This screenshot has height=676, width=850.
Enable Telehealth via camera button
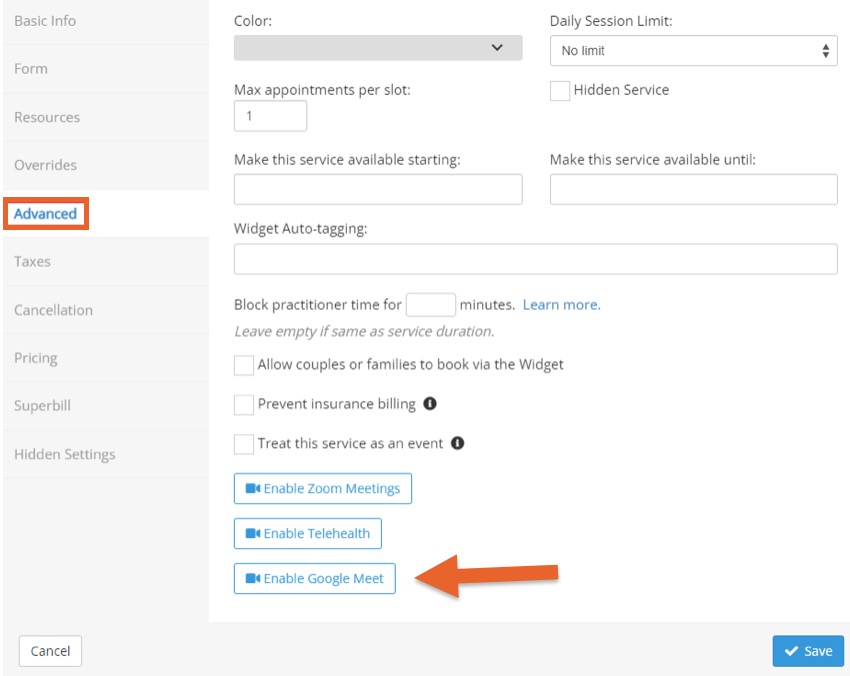[307, 533]
